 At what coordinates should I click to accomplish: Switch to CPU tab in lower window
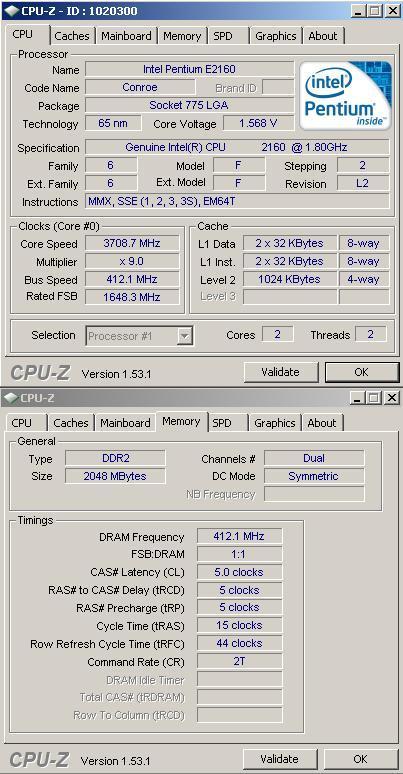pyautogui.click(x=22, y=423)
